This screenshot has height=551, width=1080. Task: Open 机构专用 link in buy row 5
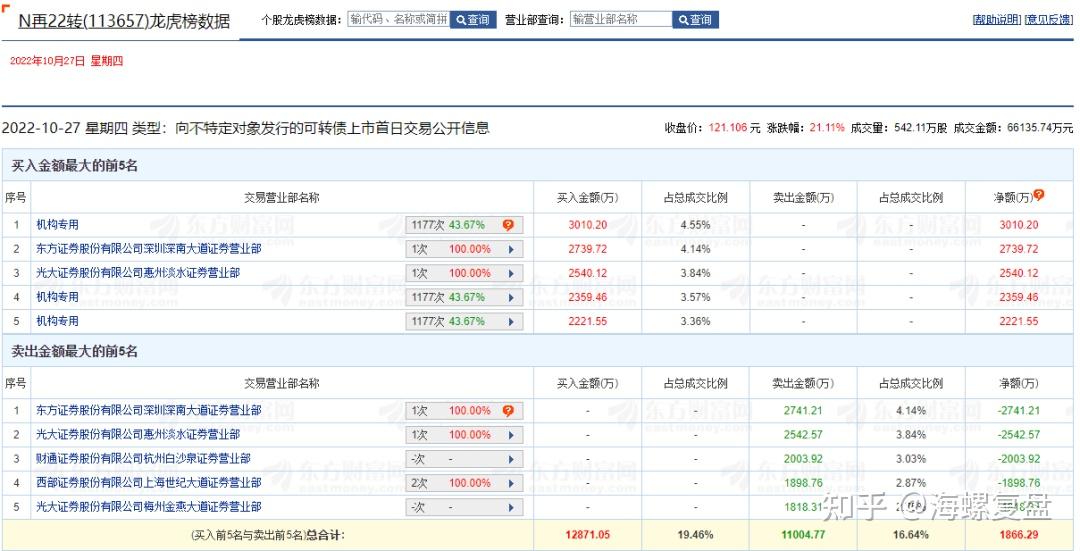pyautogui.click(x=58, y=321)
